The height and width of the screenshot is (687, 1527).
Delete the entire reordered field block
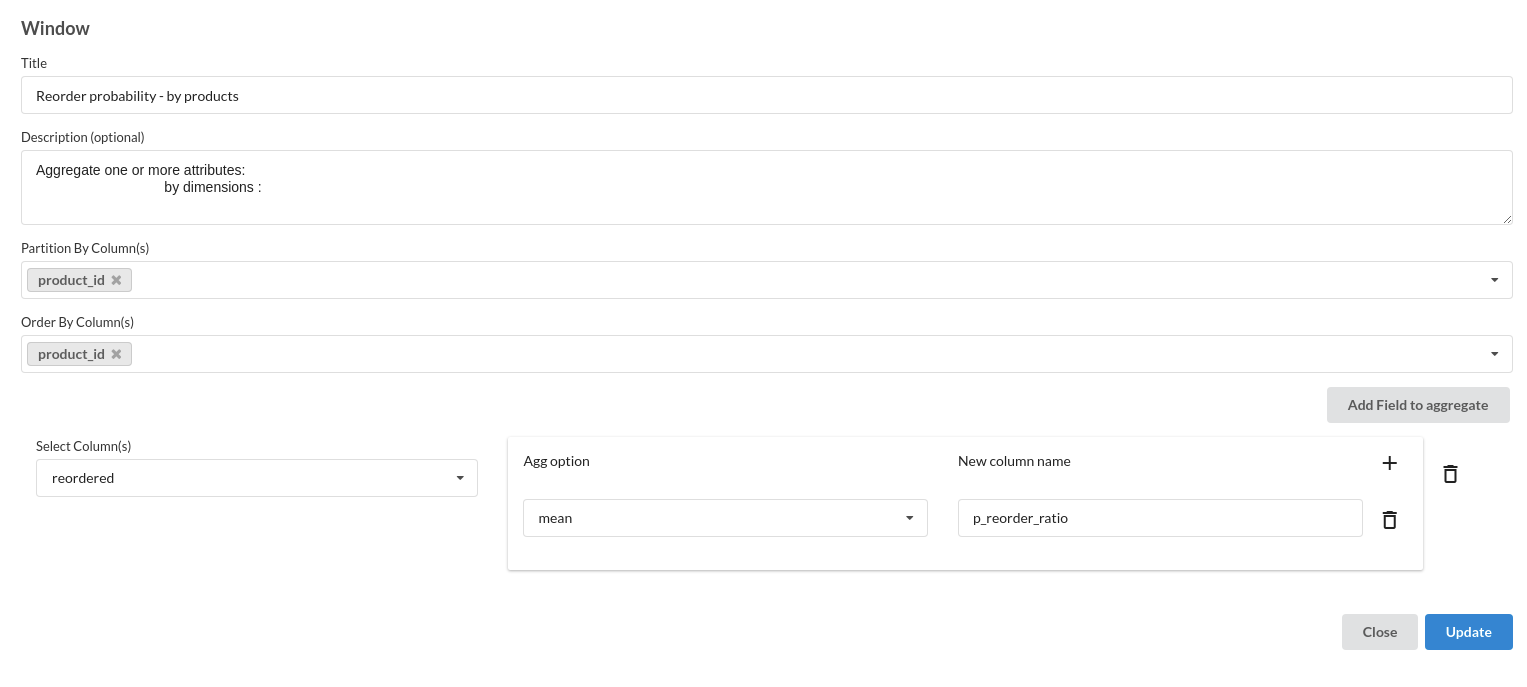[x=1450, y=474]
